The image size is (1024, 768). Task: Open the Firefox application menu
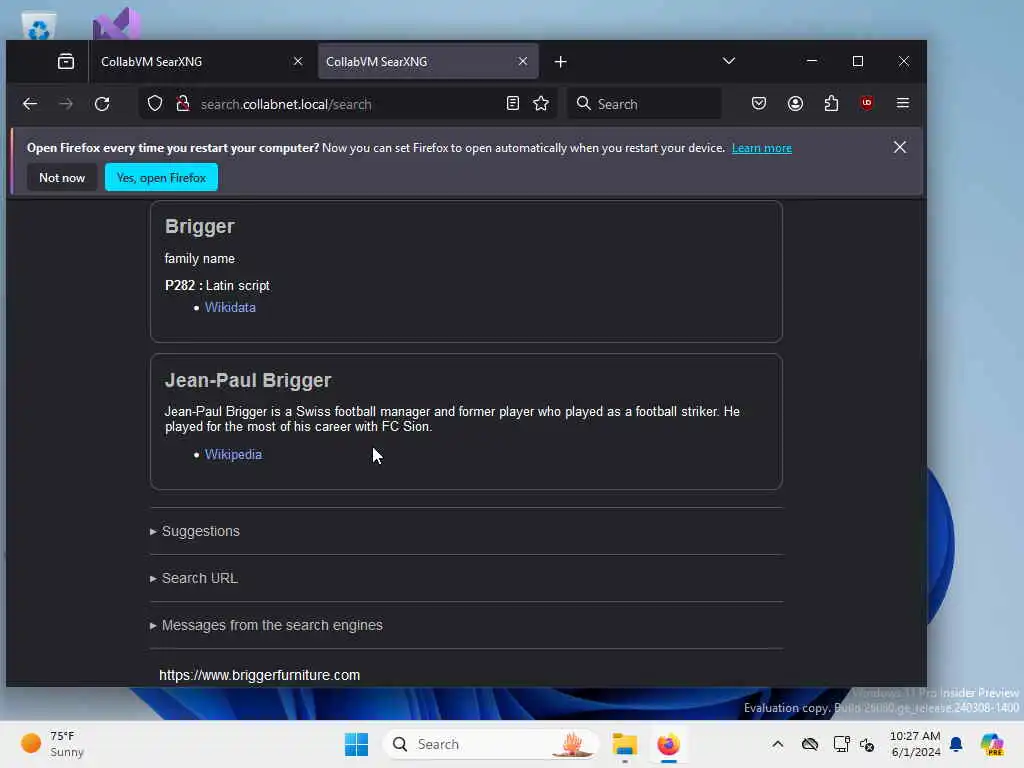pos(903,103)
